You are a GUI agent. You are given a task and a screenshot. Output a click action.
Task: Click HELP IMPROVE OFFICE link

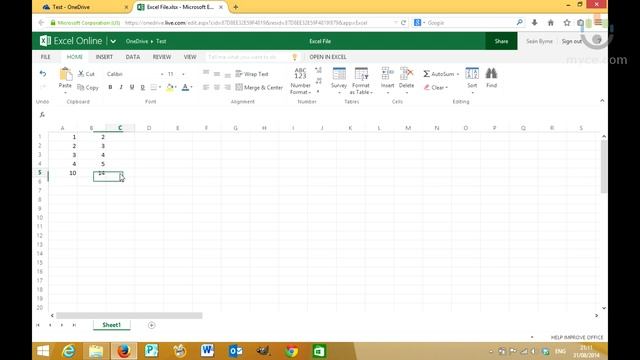pos(577,337)
